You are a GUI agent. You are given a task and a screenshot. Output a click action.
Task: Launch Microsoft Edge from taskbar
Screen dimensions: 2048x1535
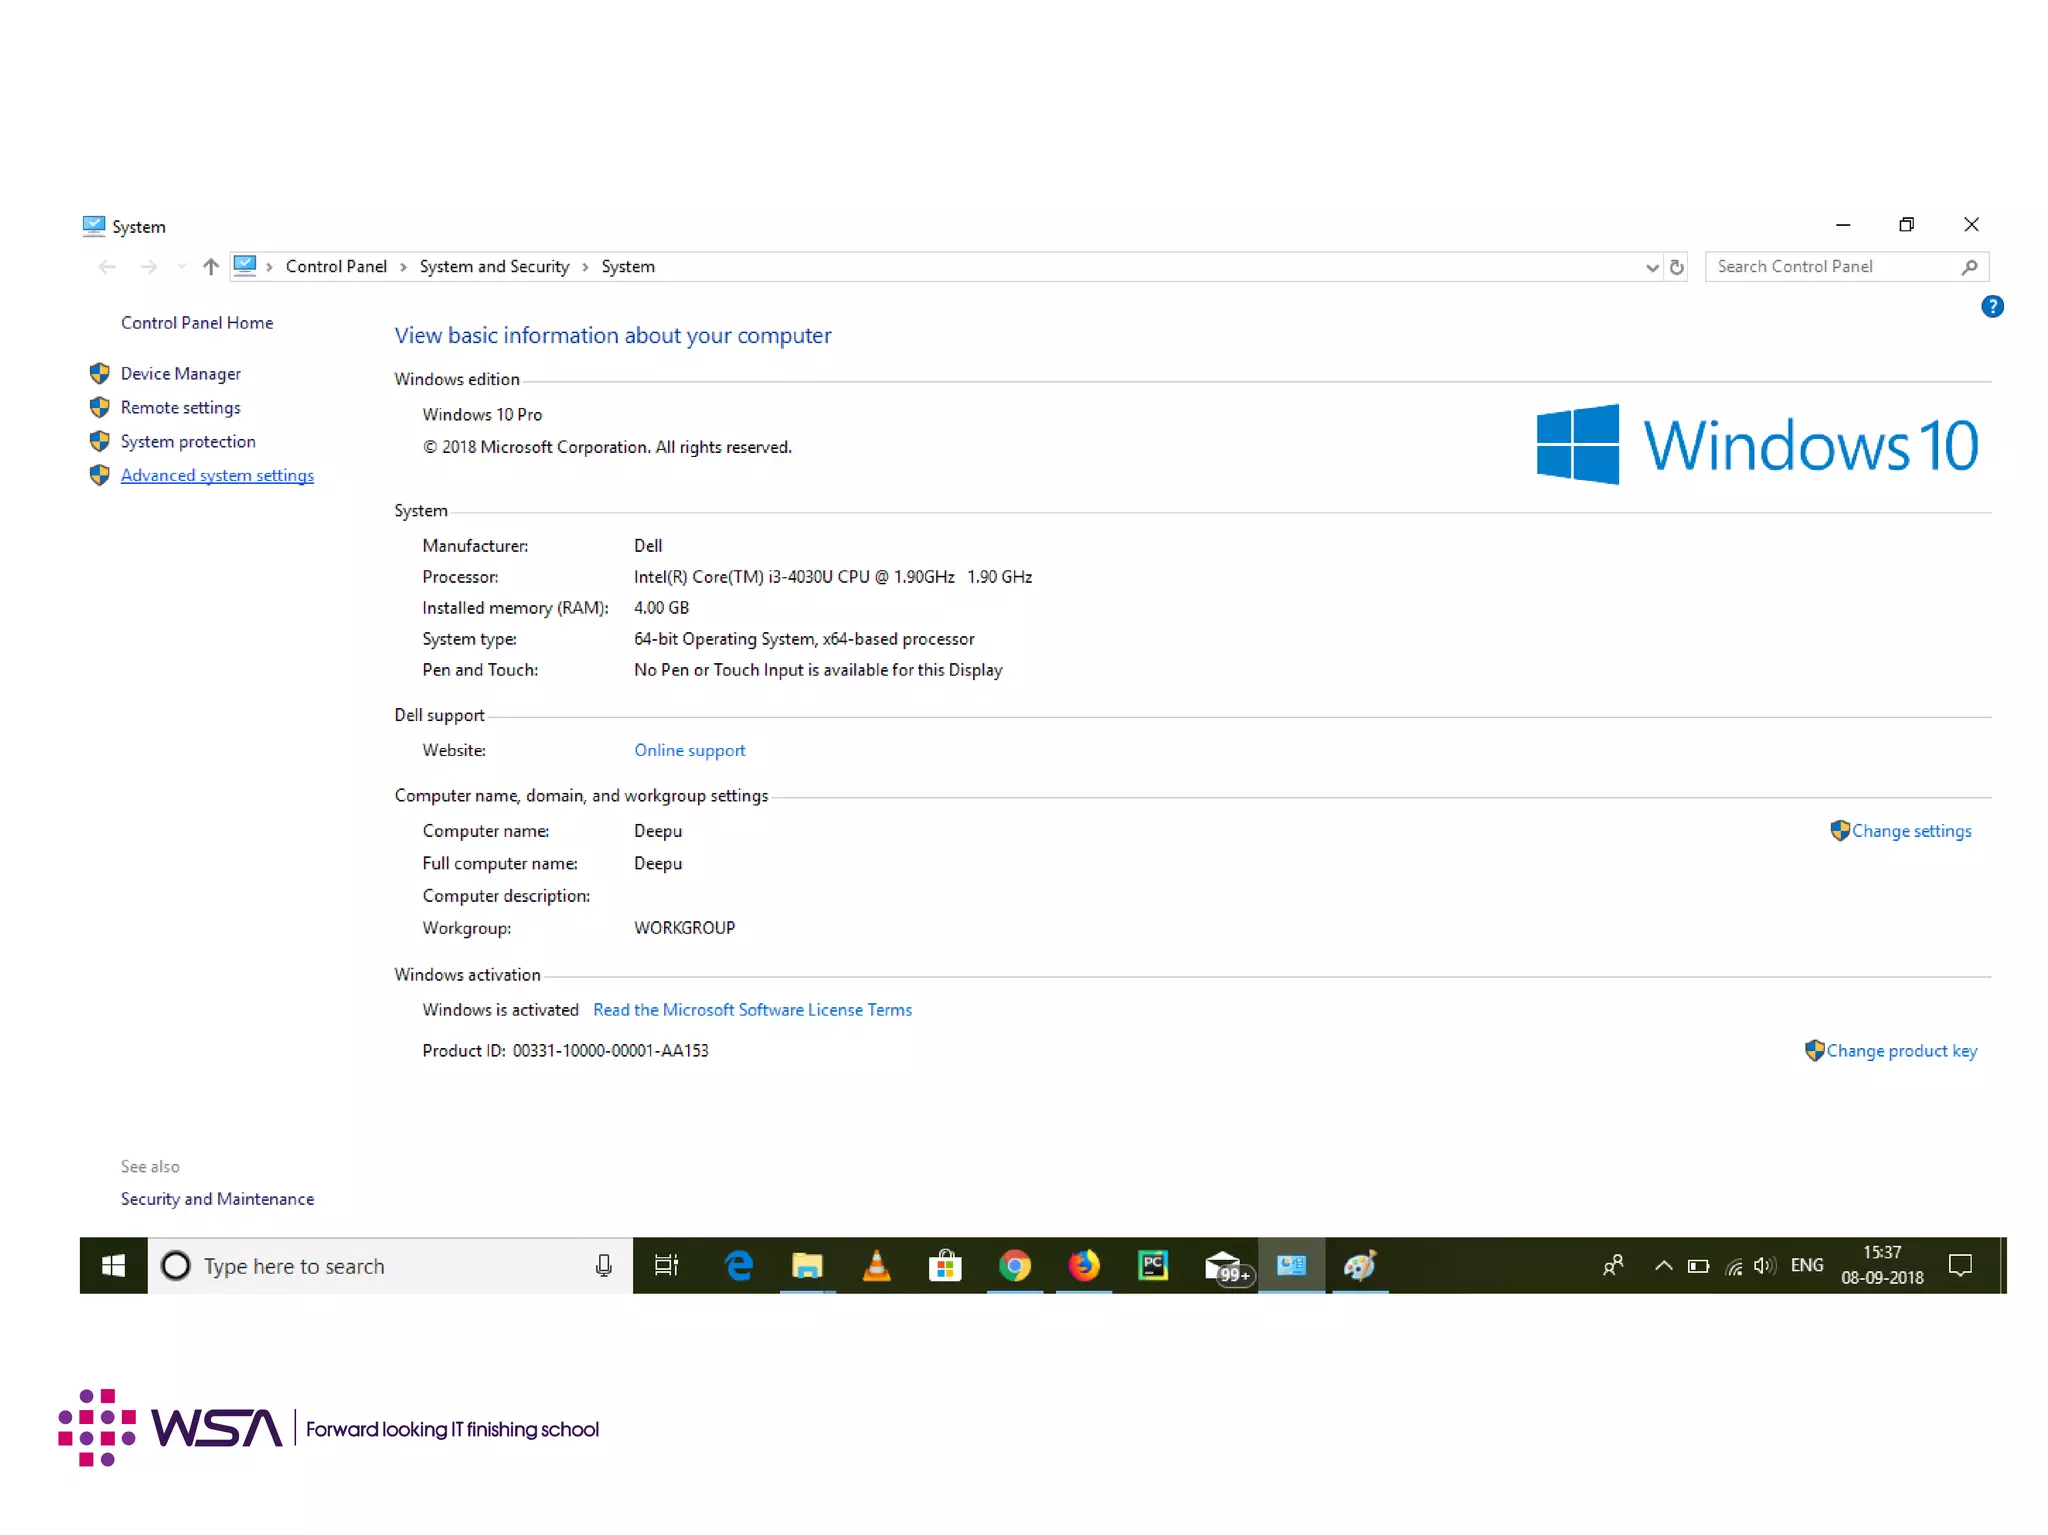coord(739,1266)
